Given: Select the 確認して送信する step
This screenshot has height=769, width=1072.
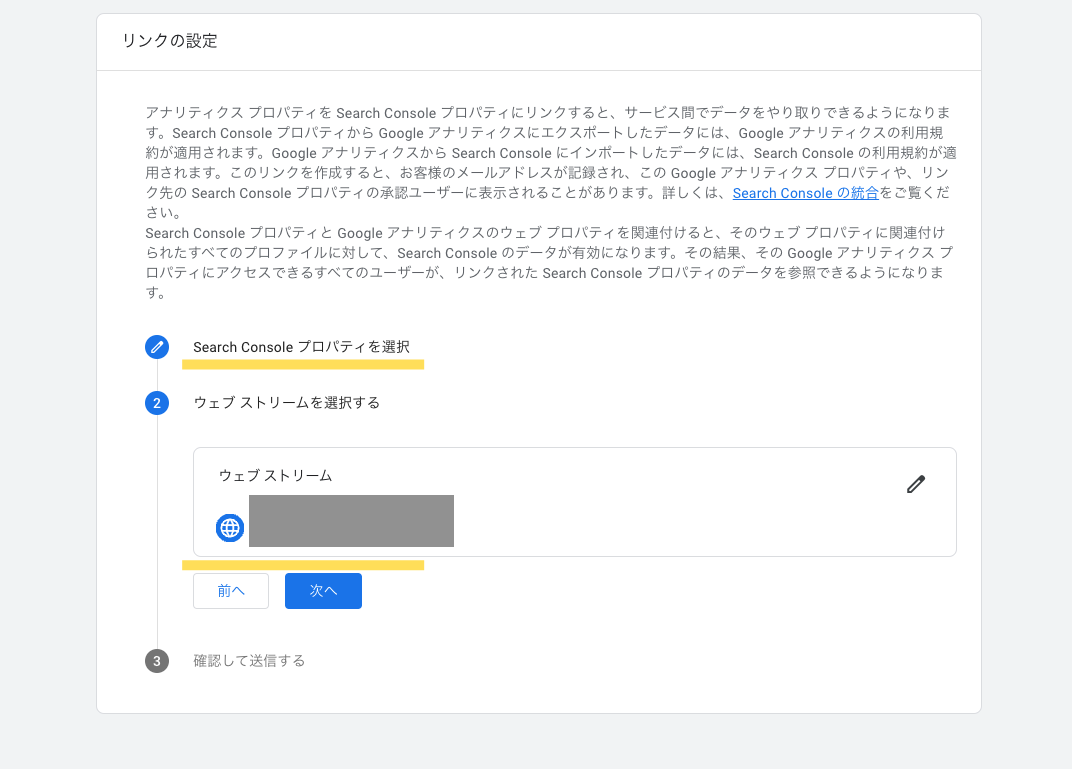Looking at the screenshot, I should tap(249, 661).
